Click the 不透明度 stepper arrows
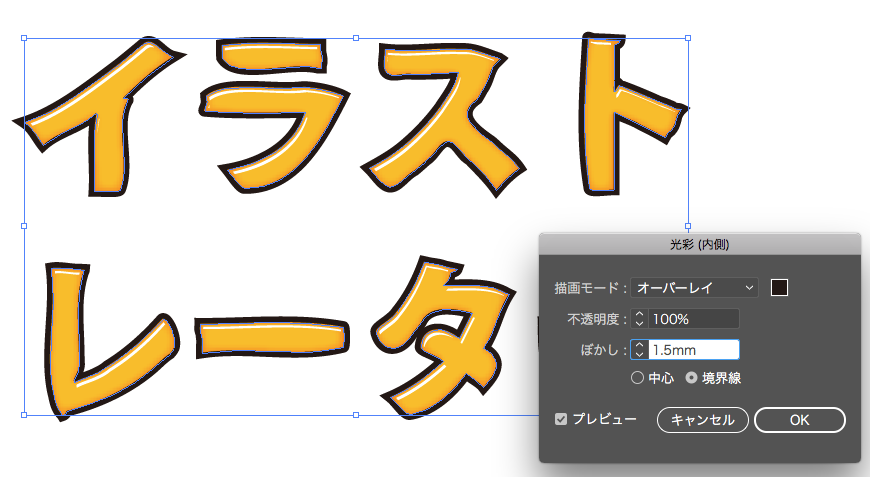The image size is (870, 477). click(x=639, y=319)
